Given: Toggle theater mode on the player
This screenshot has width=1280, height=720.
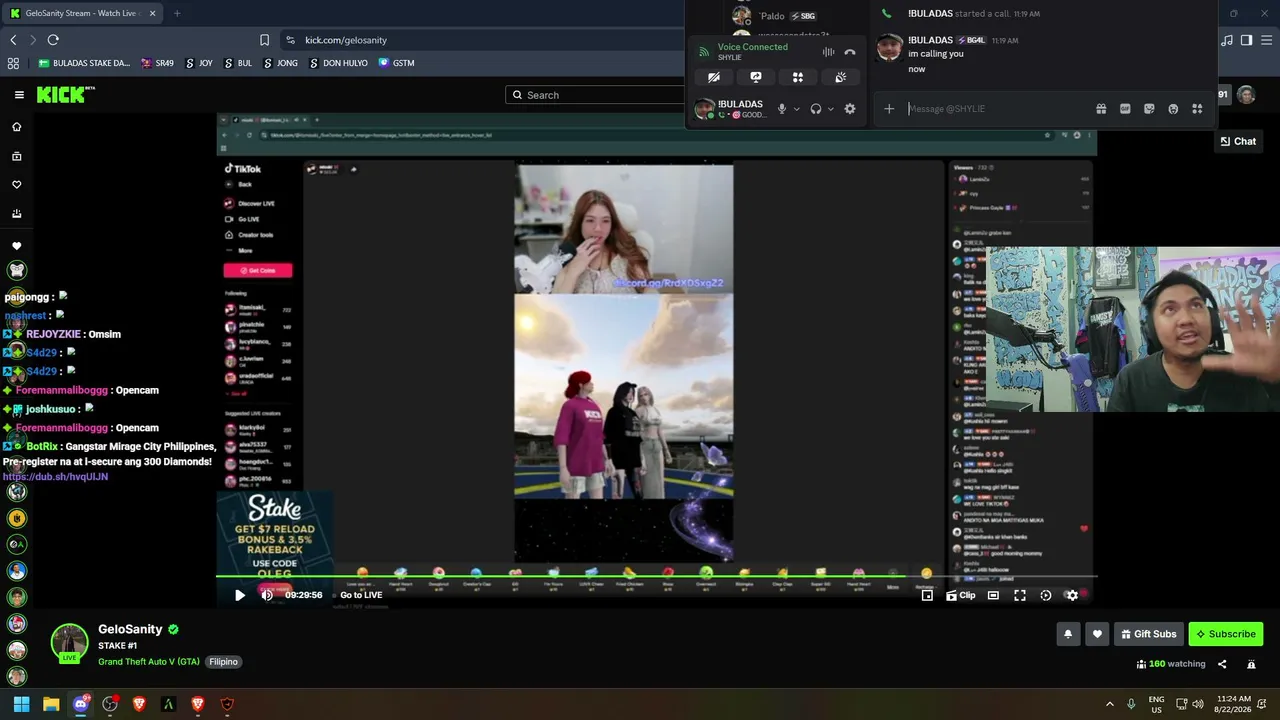Looking at the screenshot, I should (x=993, y=595).
